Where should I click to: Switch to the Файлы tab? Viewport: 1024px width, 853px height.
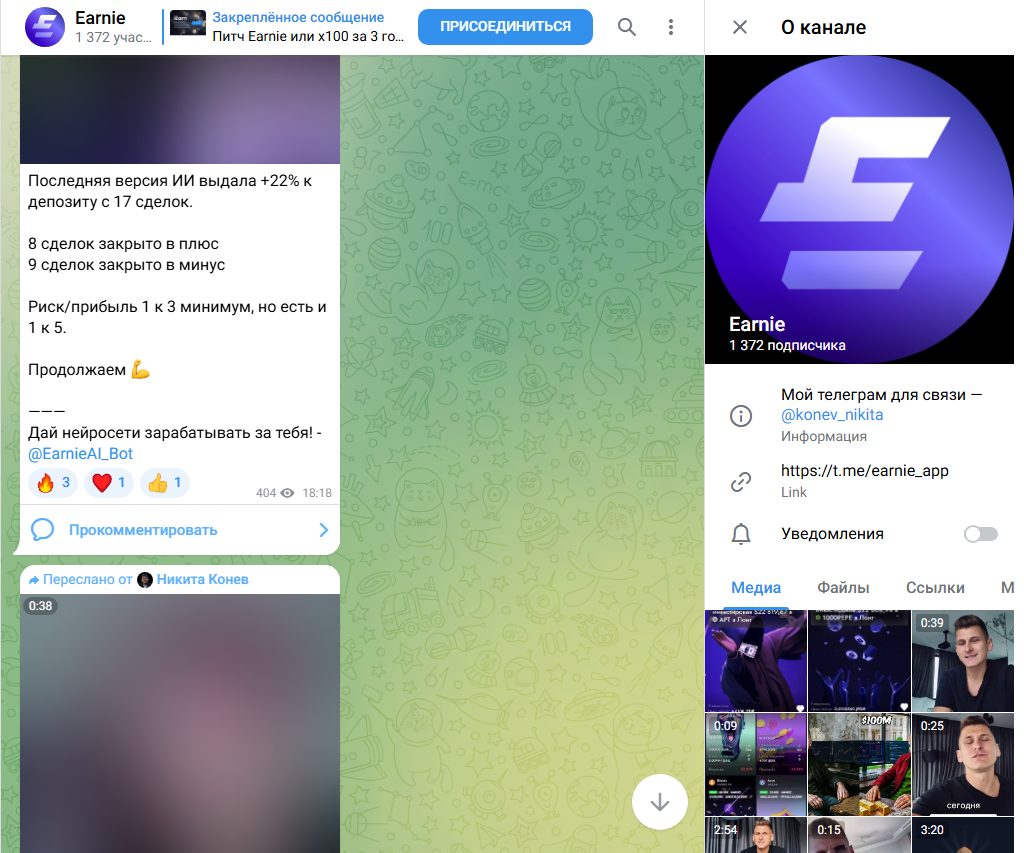click(843, 587)
